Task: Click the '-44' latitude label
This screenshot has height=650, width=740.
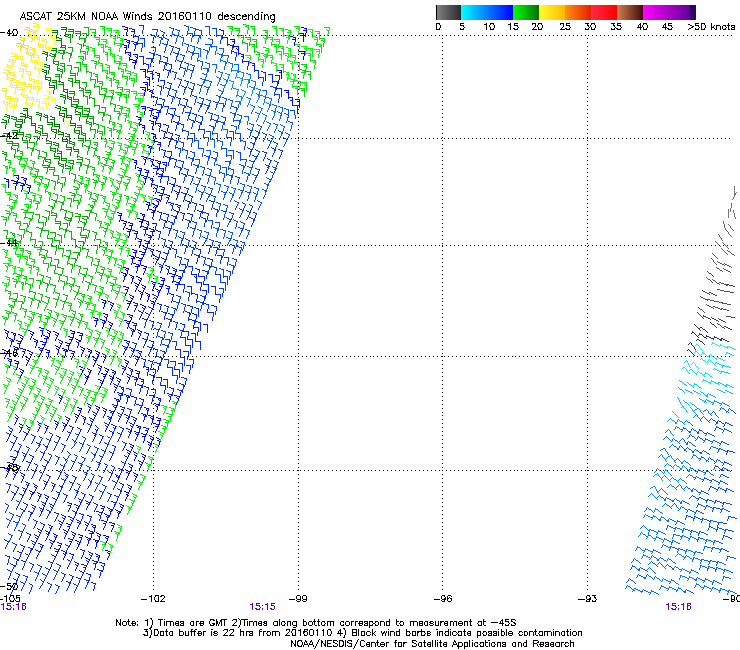Action: coord(9,243)
